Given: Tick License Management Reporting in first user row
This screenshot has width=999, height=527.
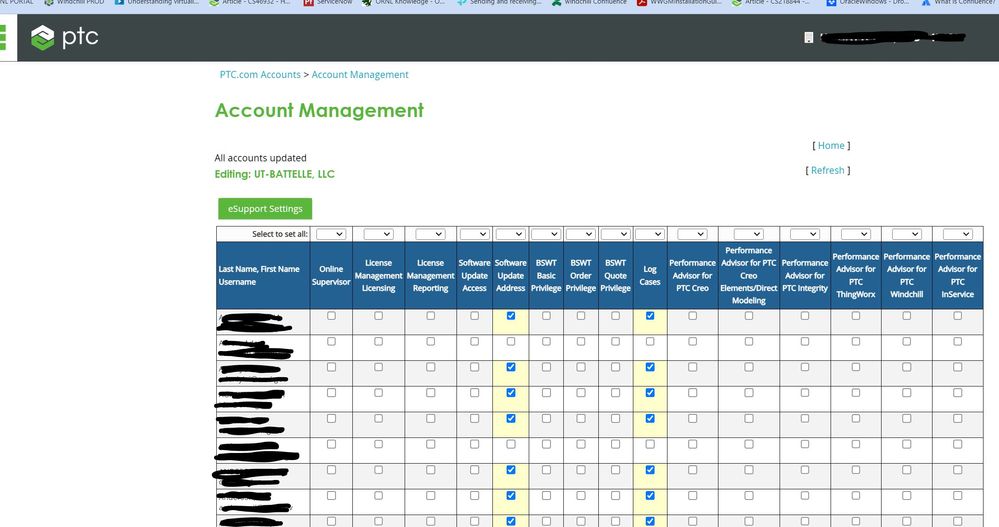Looking at the screenshot, I should pos(431,315).
